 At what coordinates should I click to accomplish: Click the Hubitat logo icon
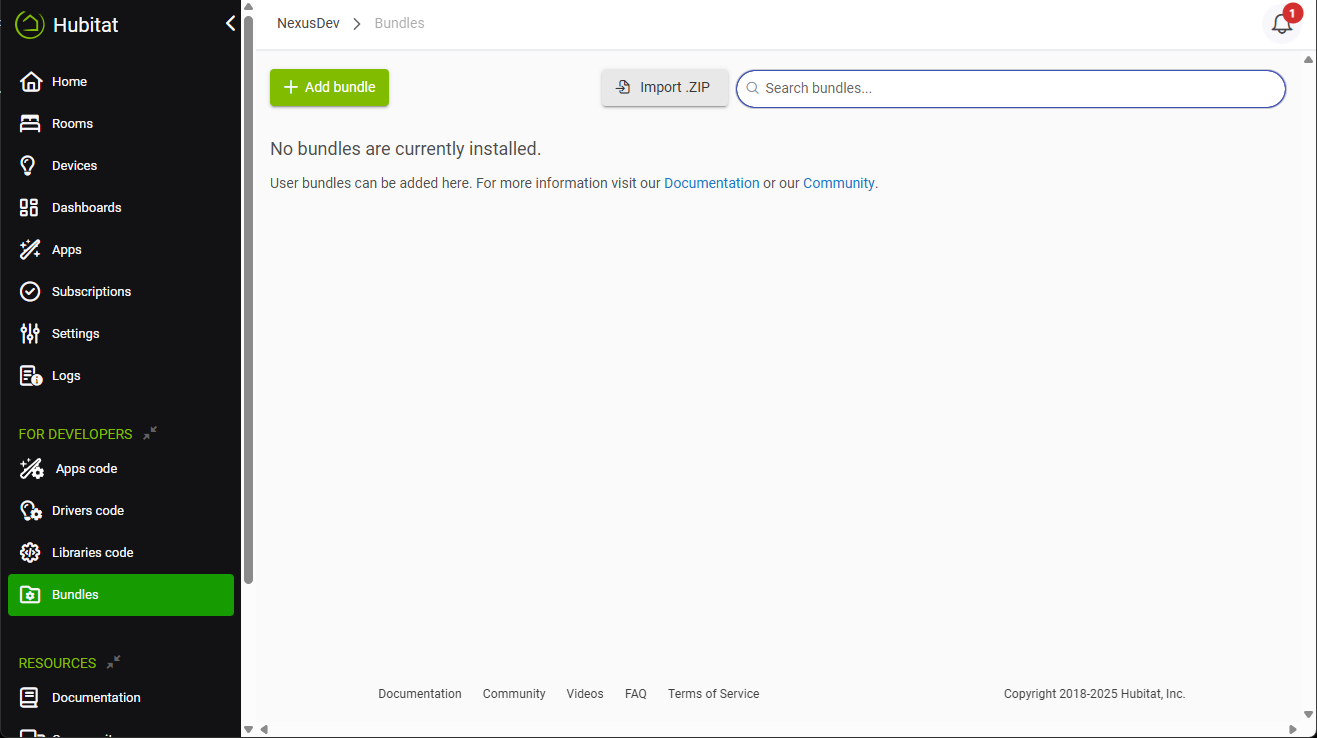click(30, 24)
